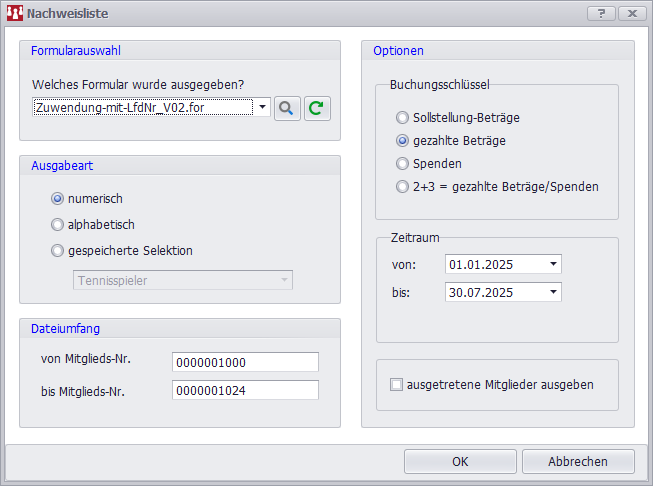Image resolution: width=653 pixels, height=486 pixels.
Task: Click the von Mitglieds-Nr. input field
Action: click(x=245, y=362)
